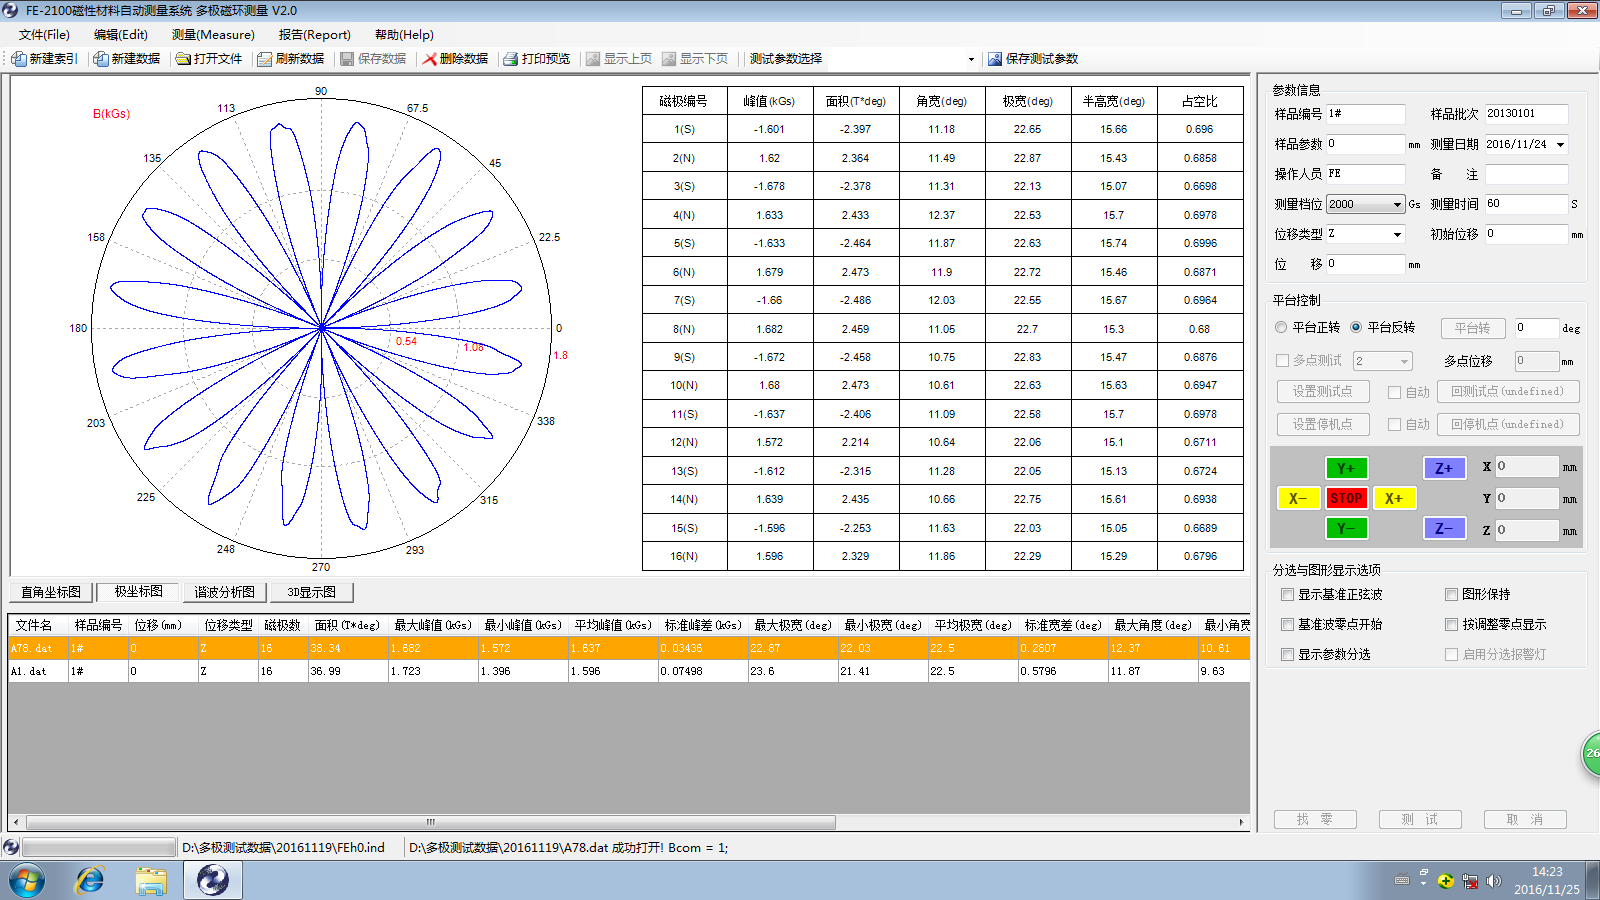Open 文件(File) menu
1600x900 pixels.
tap(45, 34)
